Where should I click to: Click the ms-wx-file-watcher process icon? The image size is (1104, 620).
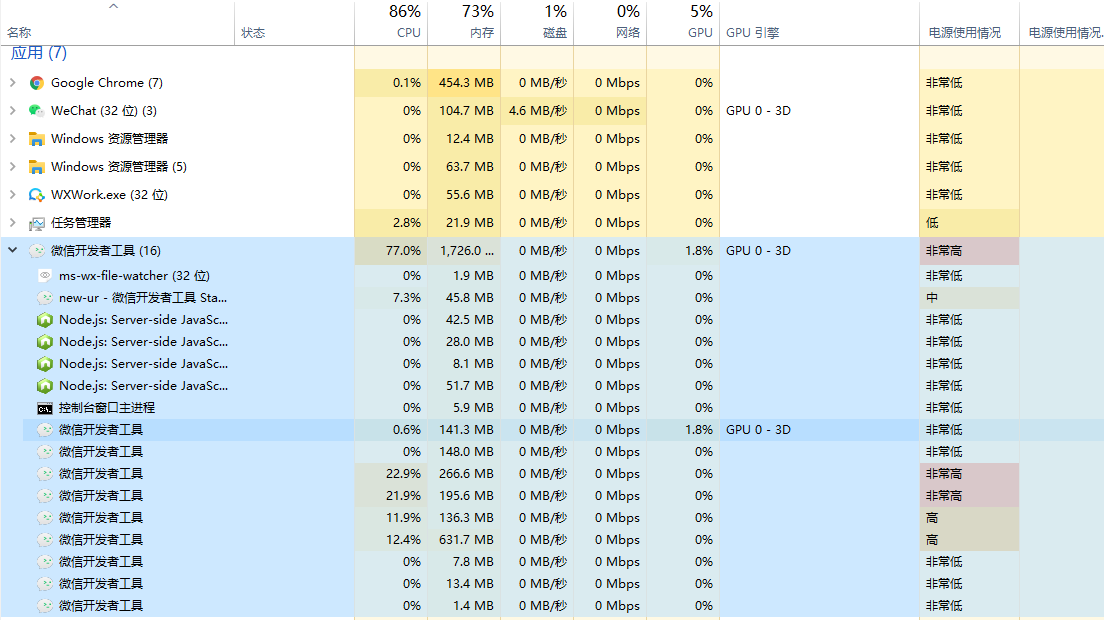click(45, 275)
